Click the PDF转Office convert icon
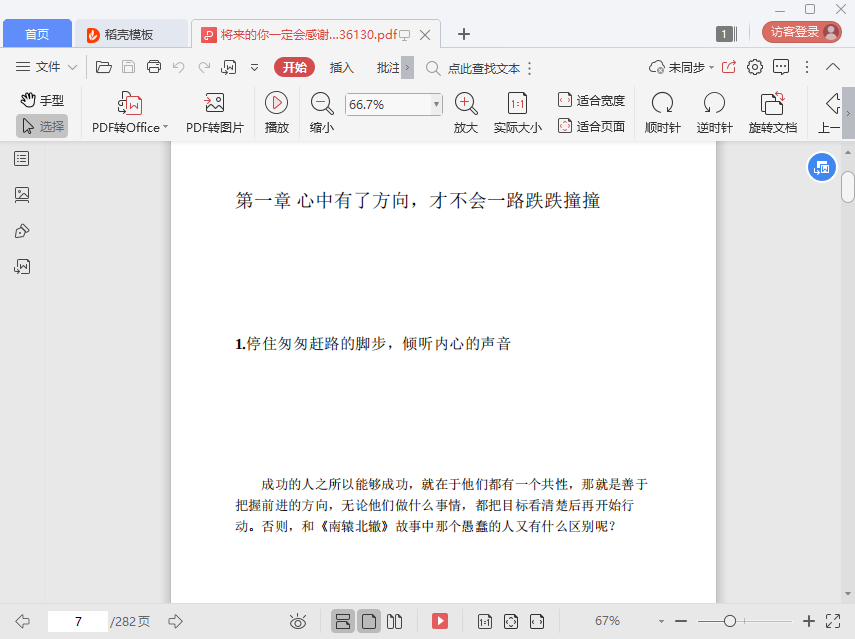 pyautogui.click(x=130, y=103)
